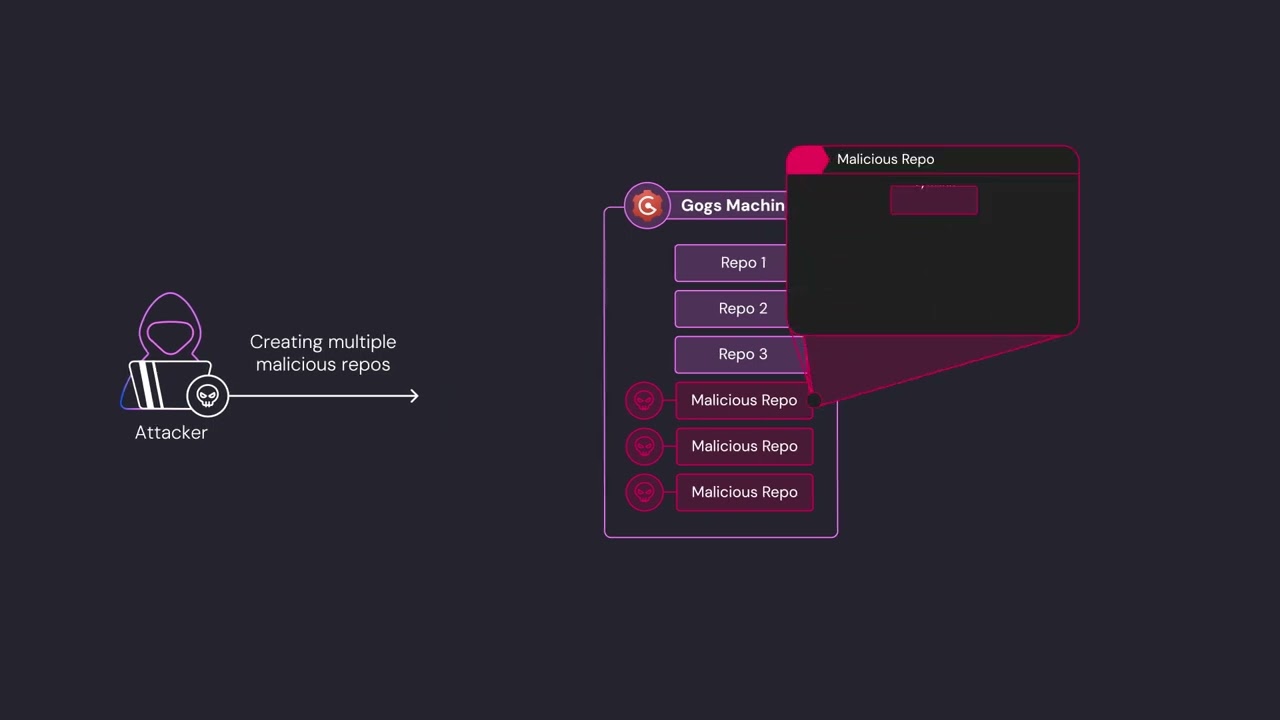Click the bright pink tab in popup header
1280x720 pixels.
coord(807,160)
